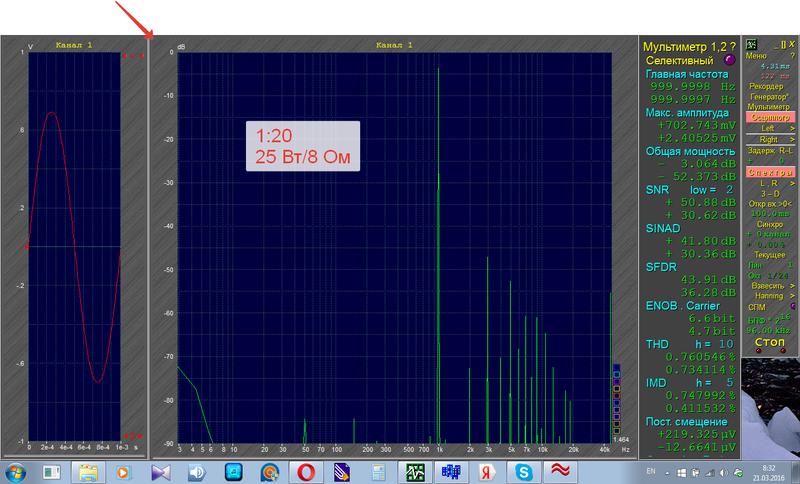Image resolution: width=800 pixels, height=484 pixels.
Task: Open Windows Explorer from the taskbar
Action: click(x=88, y=472)
